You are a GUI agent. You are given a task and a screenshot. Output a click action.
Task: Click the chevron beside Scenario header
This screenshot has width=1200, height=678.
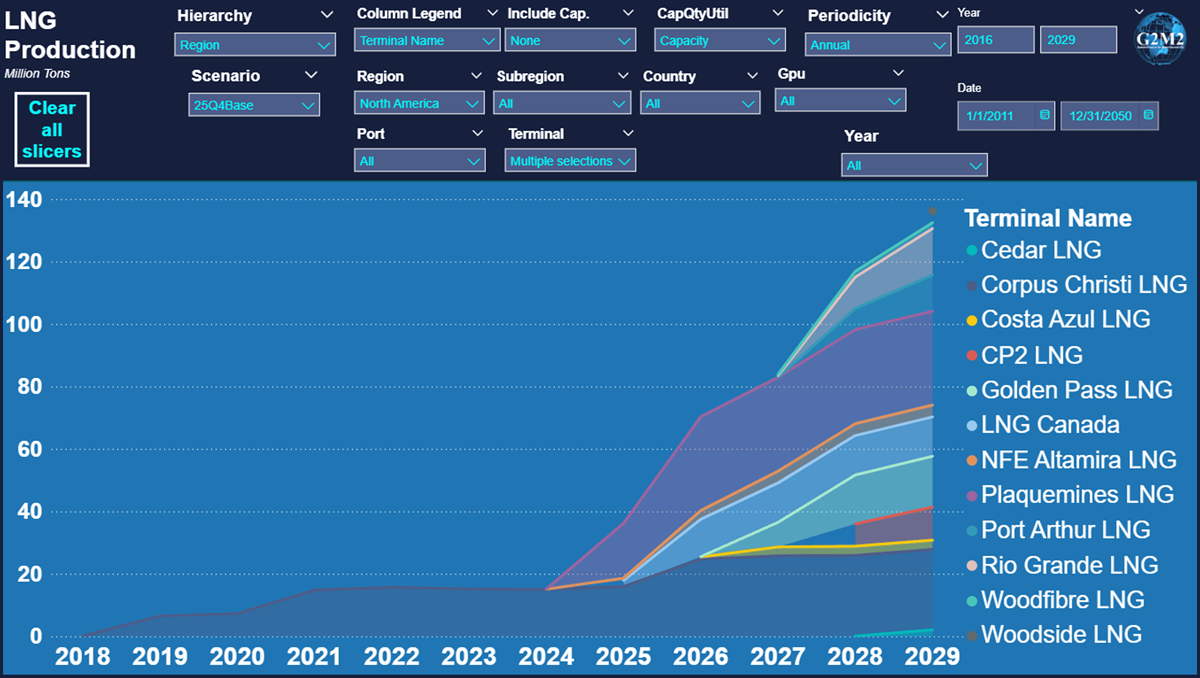pyautogui.click(x=311, y=75)
